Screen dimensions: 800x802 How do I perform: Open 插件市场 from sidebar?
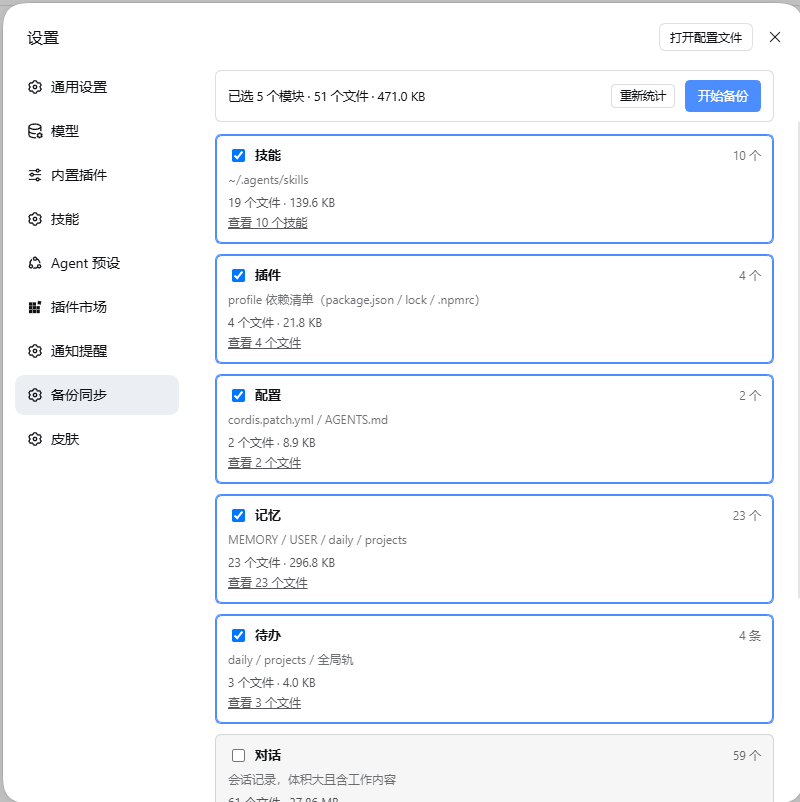click(x=97, y=307)
